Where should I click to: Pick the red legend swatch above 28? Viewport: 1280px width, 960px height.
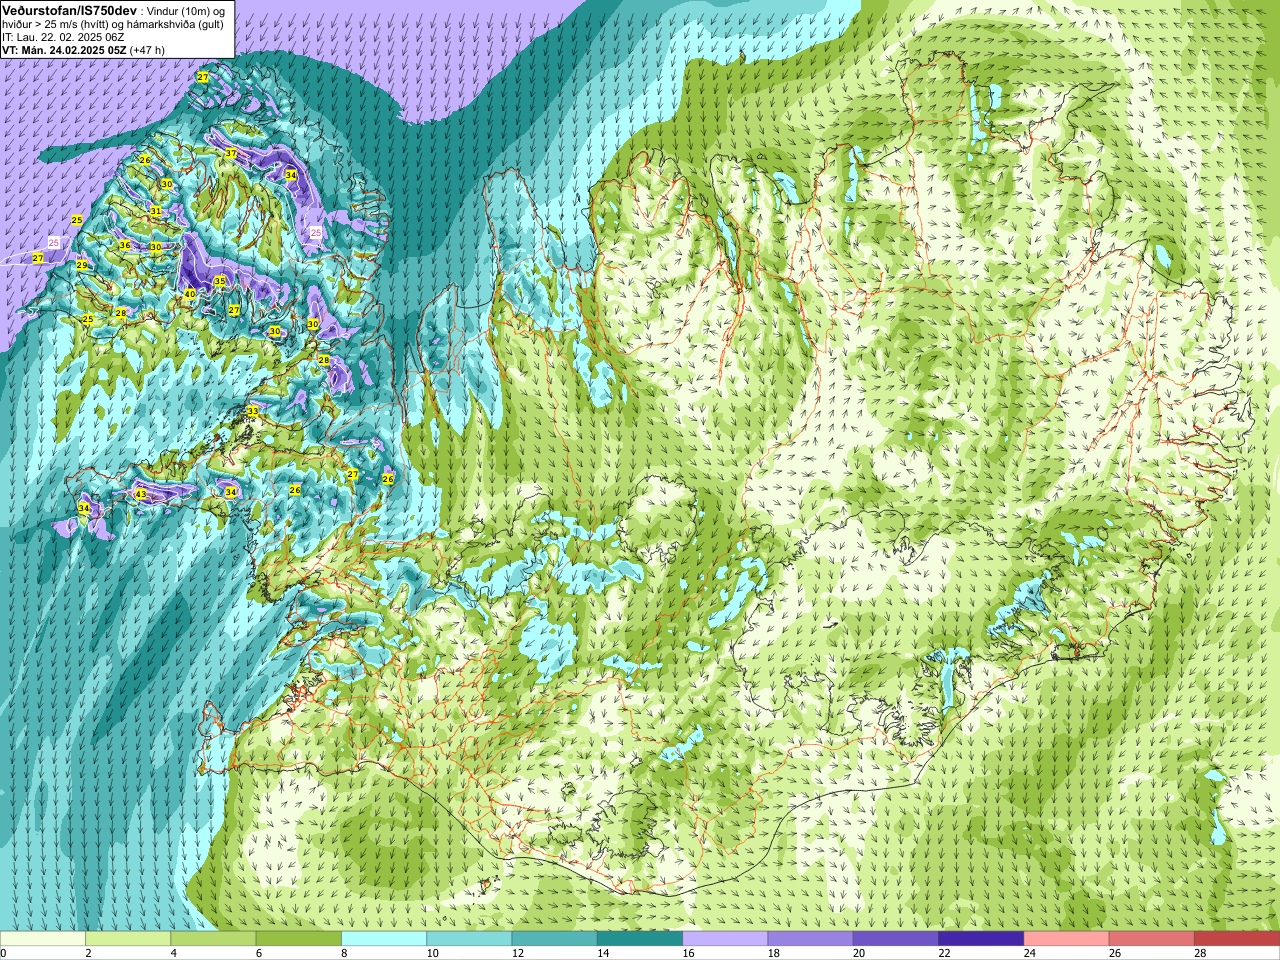coord(1237,939)
